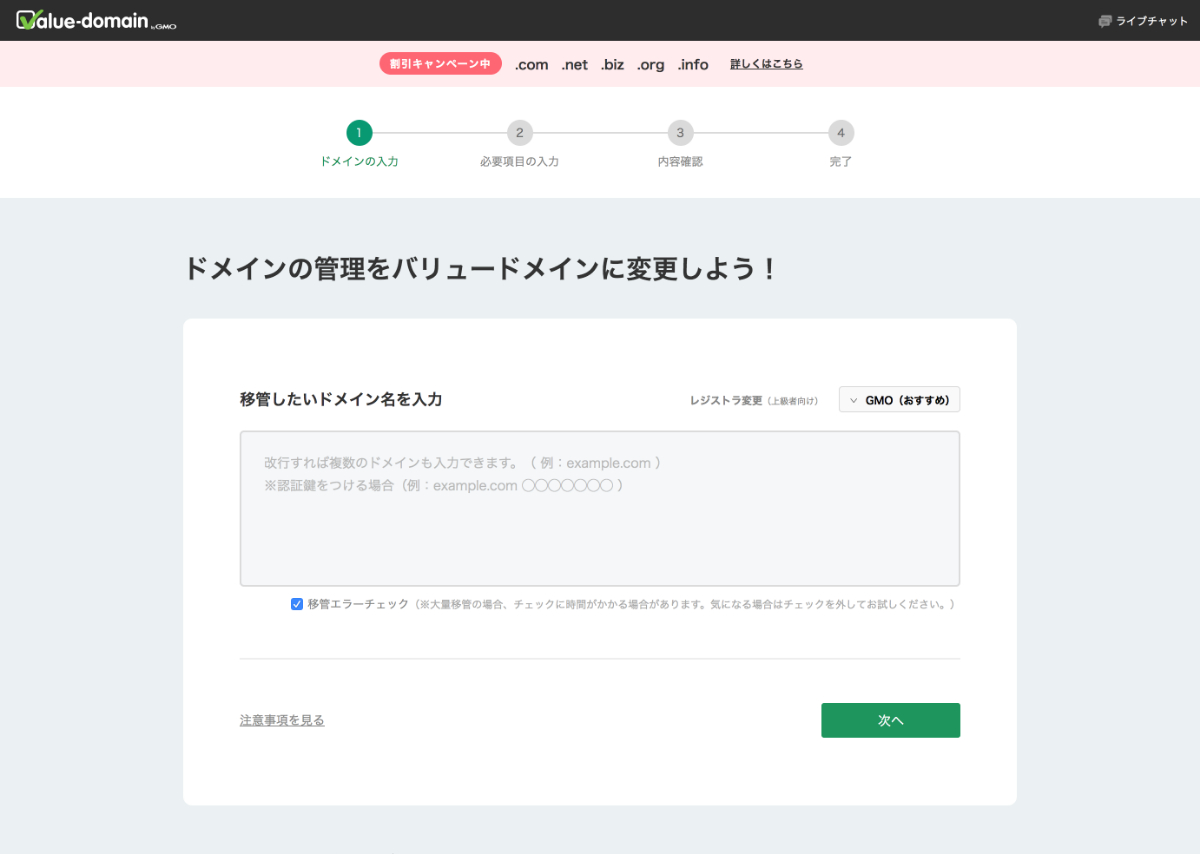Choose the .org item in campaign banner

[650, 65]
